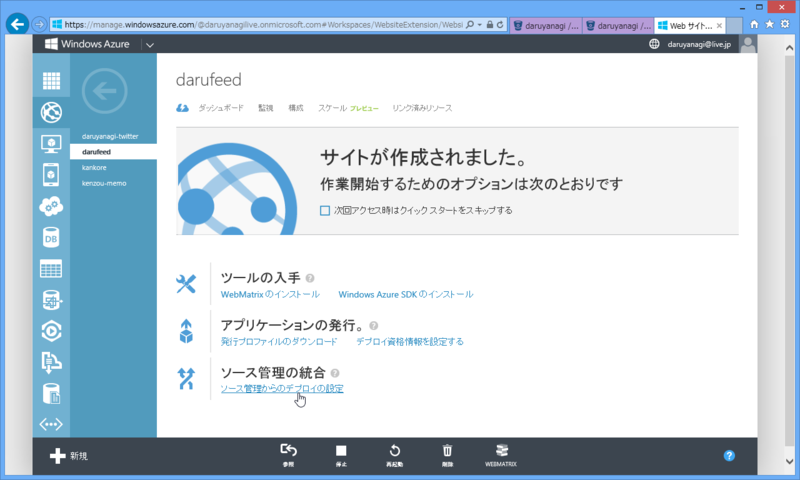The height and width of the screenshot is (480, 800).
Task: Open the Virtual Machines monitor icon in sidebar
Action: tap(51, 144)
